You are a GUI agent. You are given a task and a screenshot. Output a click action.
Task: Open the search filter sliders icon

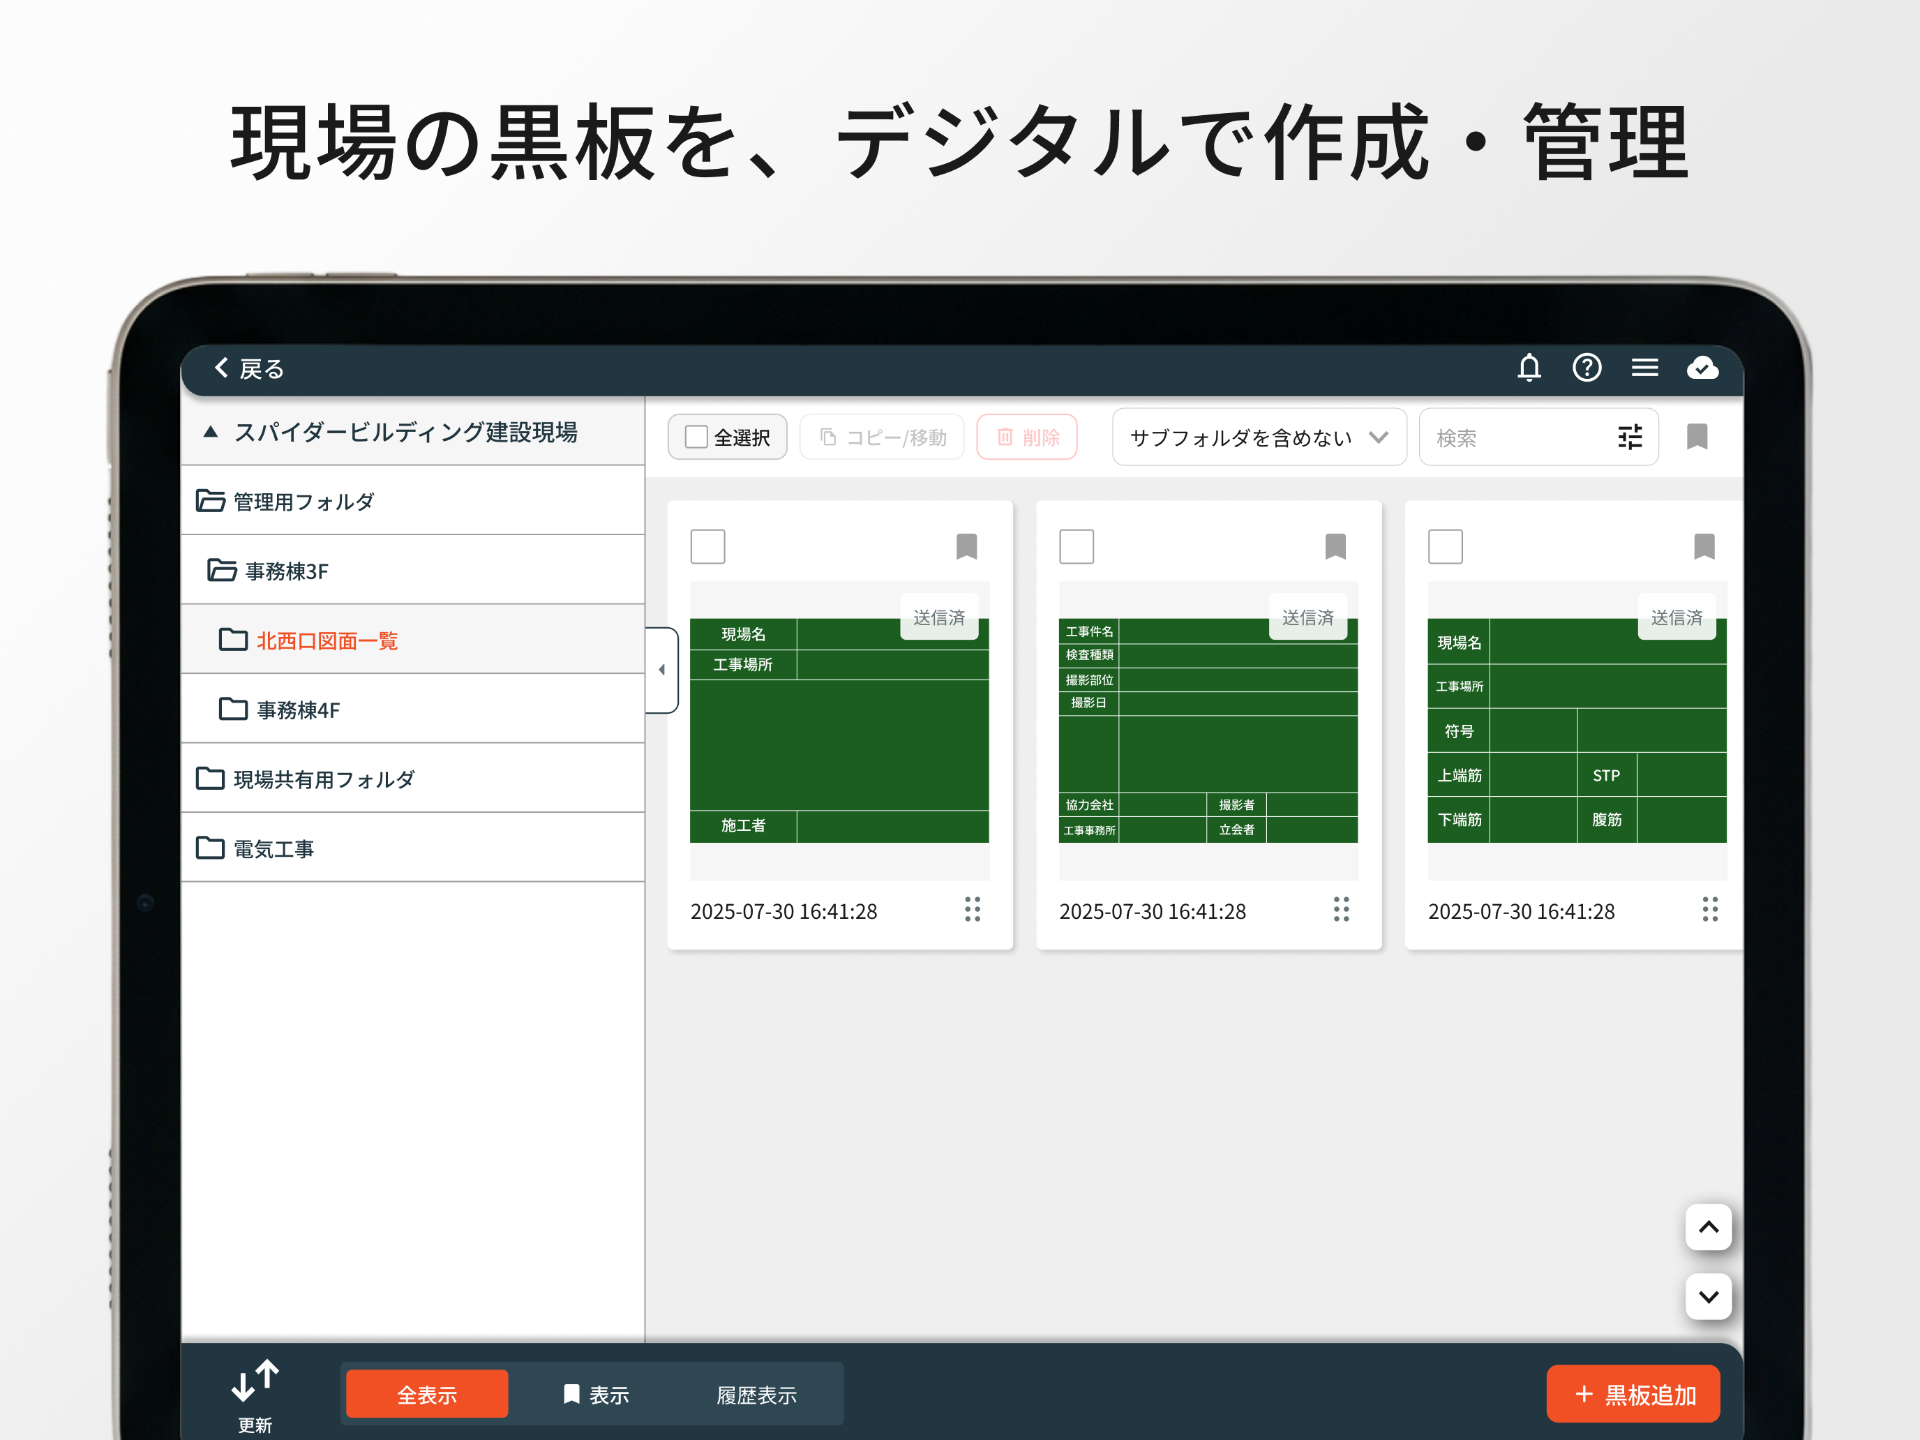pyautogui.click(x=1630, y=437)
